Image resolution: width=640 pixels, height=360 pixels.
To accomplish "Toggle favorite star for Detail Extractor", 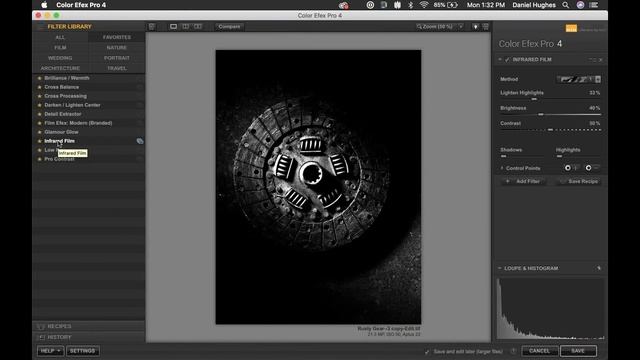I will tap(40, 114).
